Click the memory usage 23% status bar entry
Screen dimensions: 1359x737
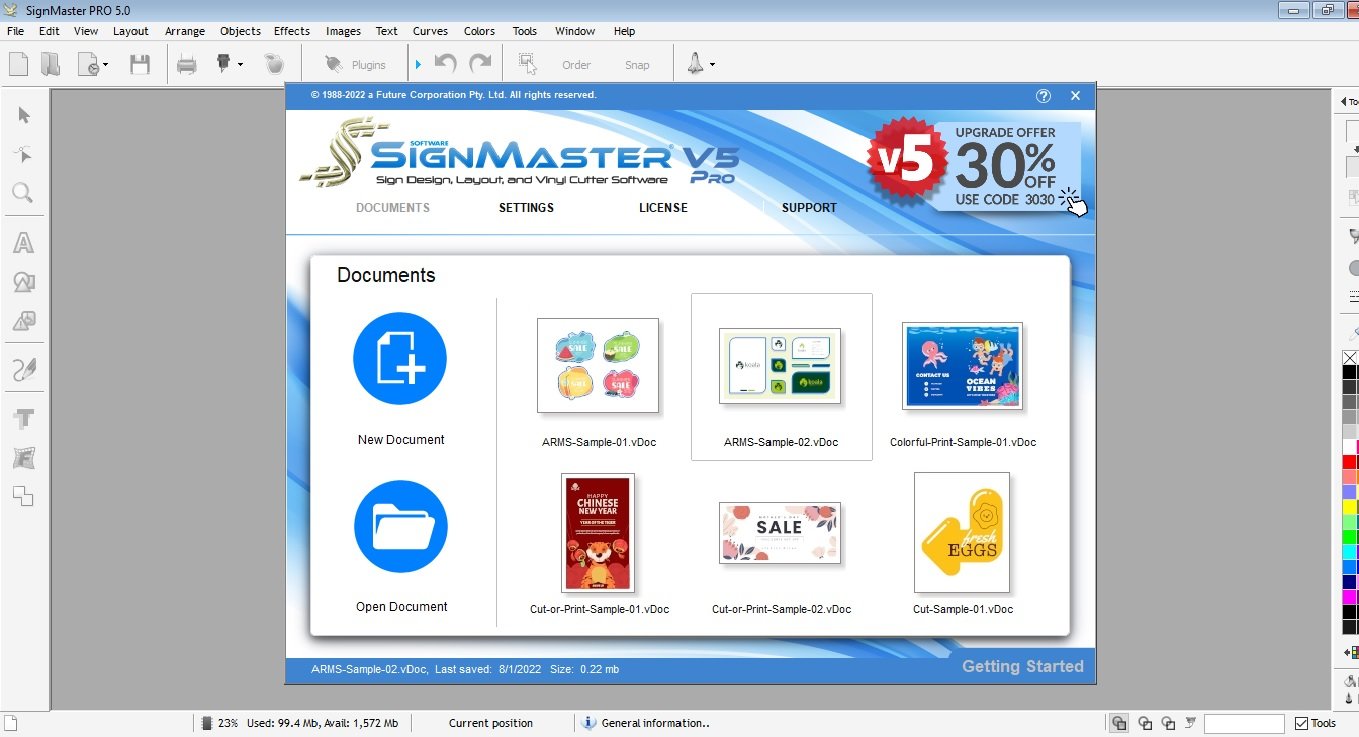(x=300, y=723)
